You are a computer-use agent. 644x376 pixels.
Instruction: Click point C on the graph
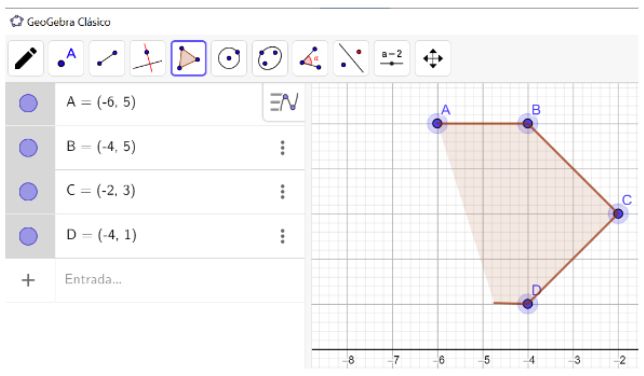[x=618, y=214]
